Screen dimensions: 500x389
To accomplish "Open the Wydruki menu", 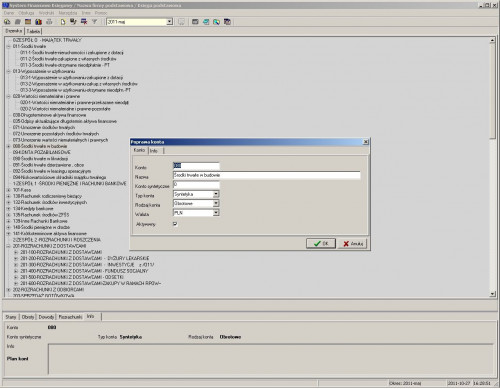I will (x=46, y=13).
